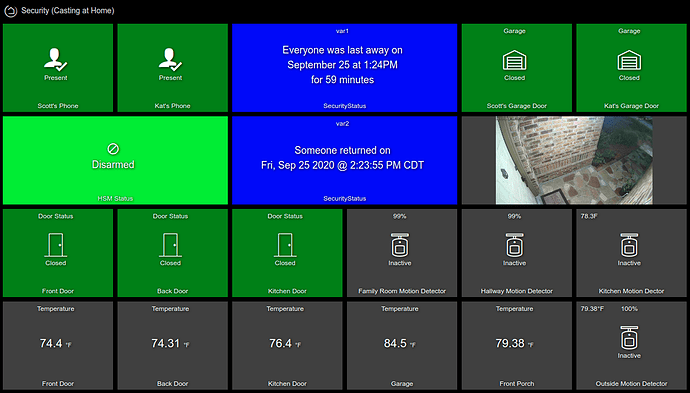This screenshot has width=690, height=393.
Task: Click the Disarmed circle-slash icon
Action: (113, 149)
